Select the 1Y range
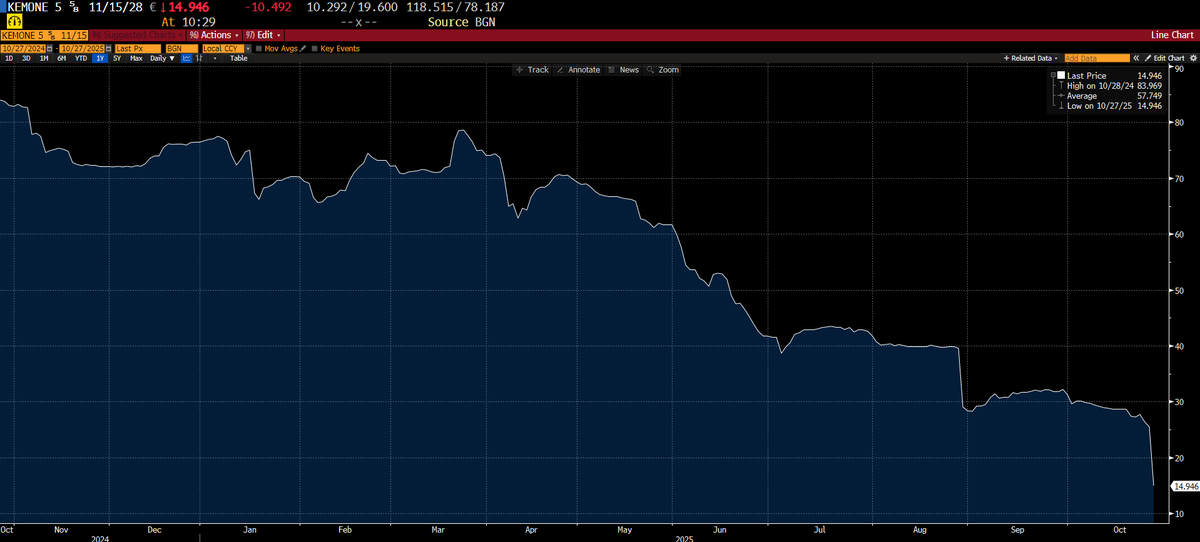The width and height of the screenshot is (1200, 542). click(x=100, y=58)
